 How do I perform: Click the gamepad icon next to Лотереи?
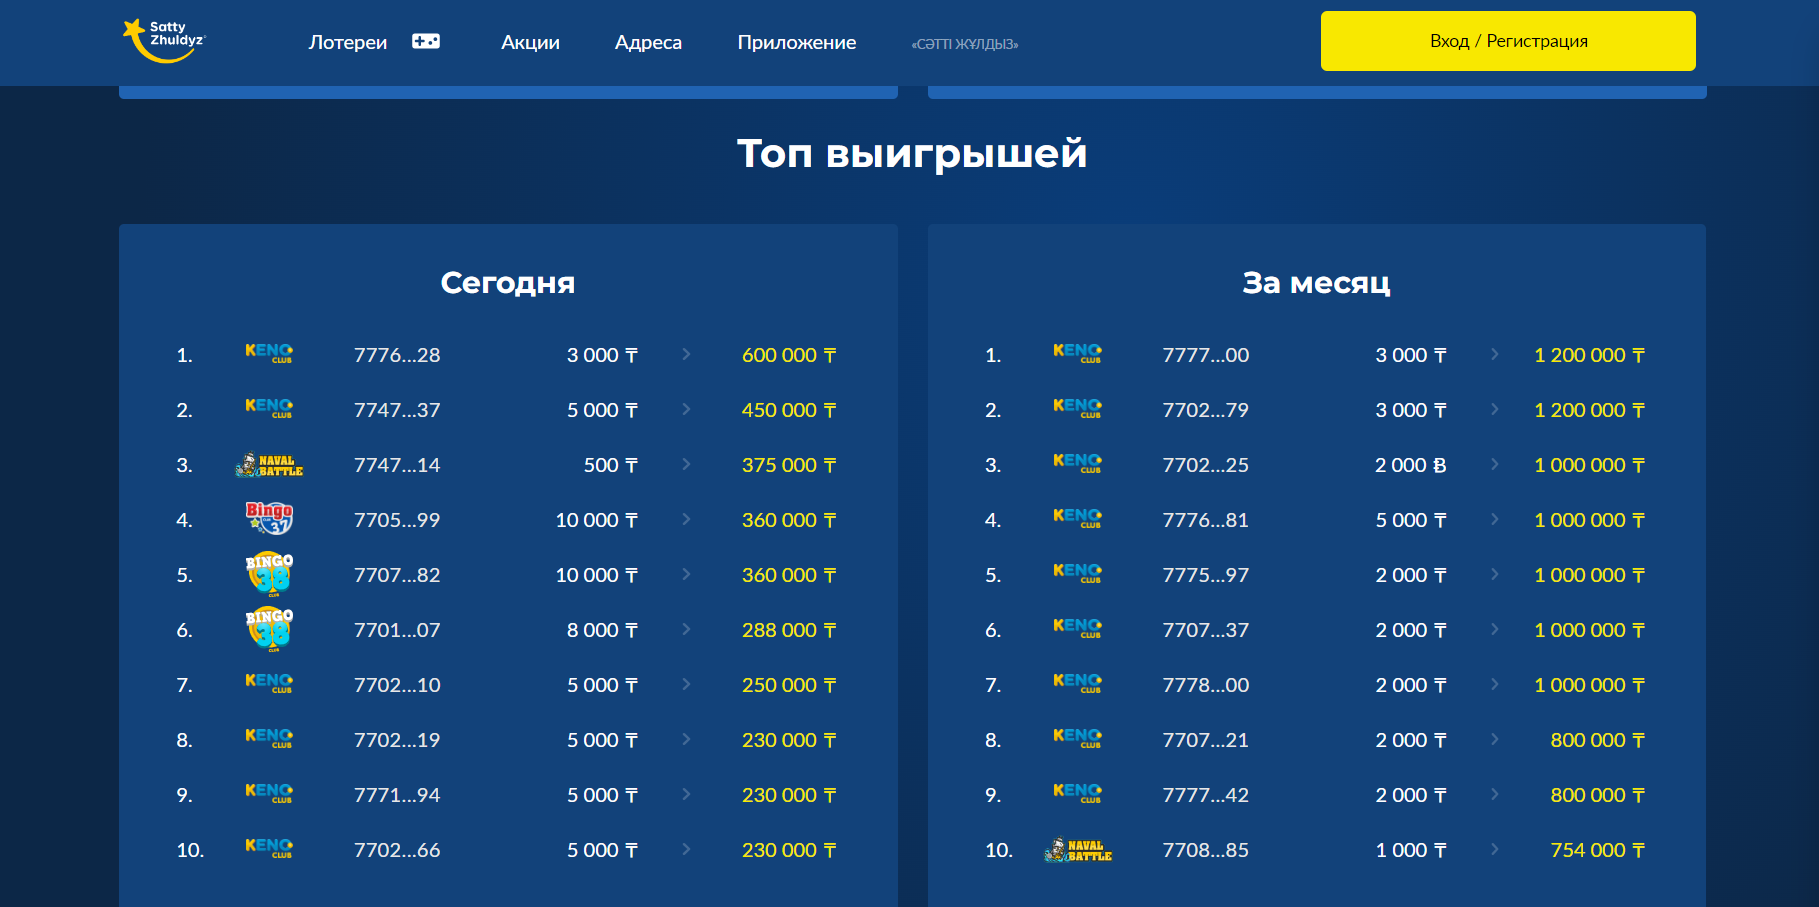[426, 41]
